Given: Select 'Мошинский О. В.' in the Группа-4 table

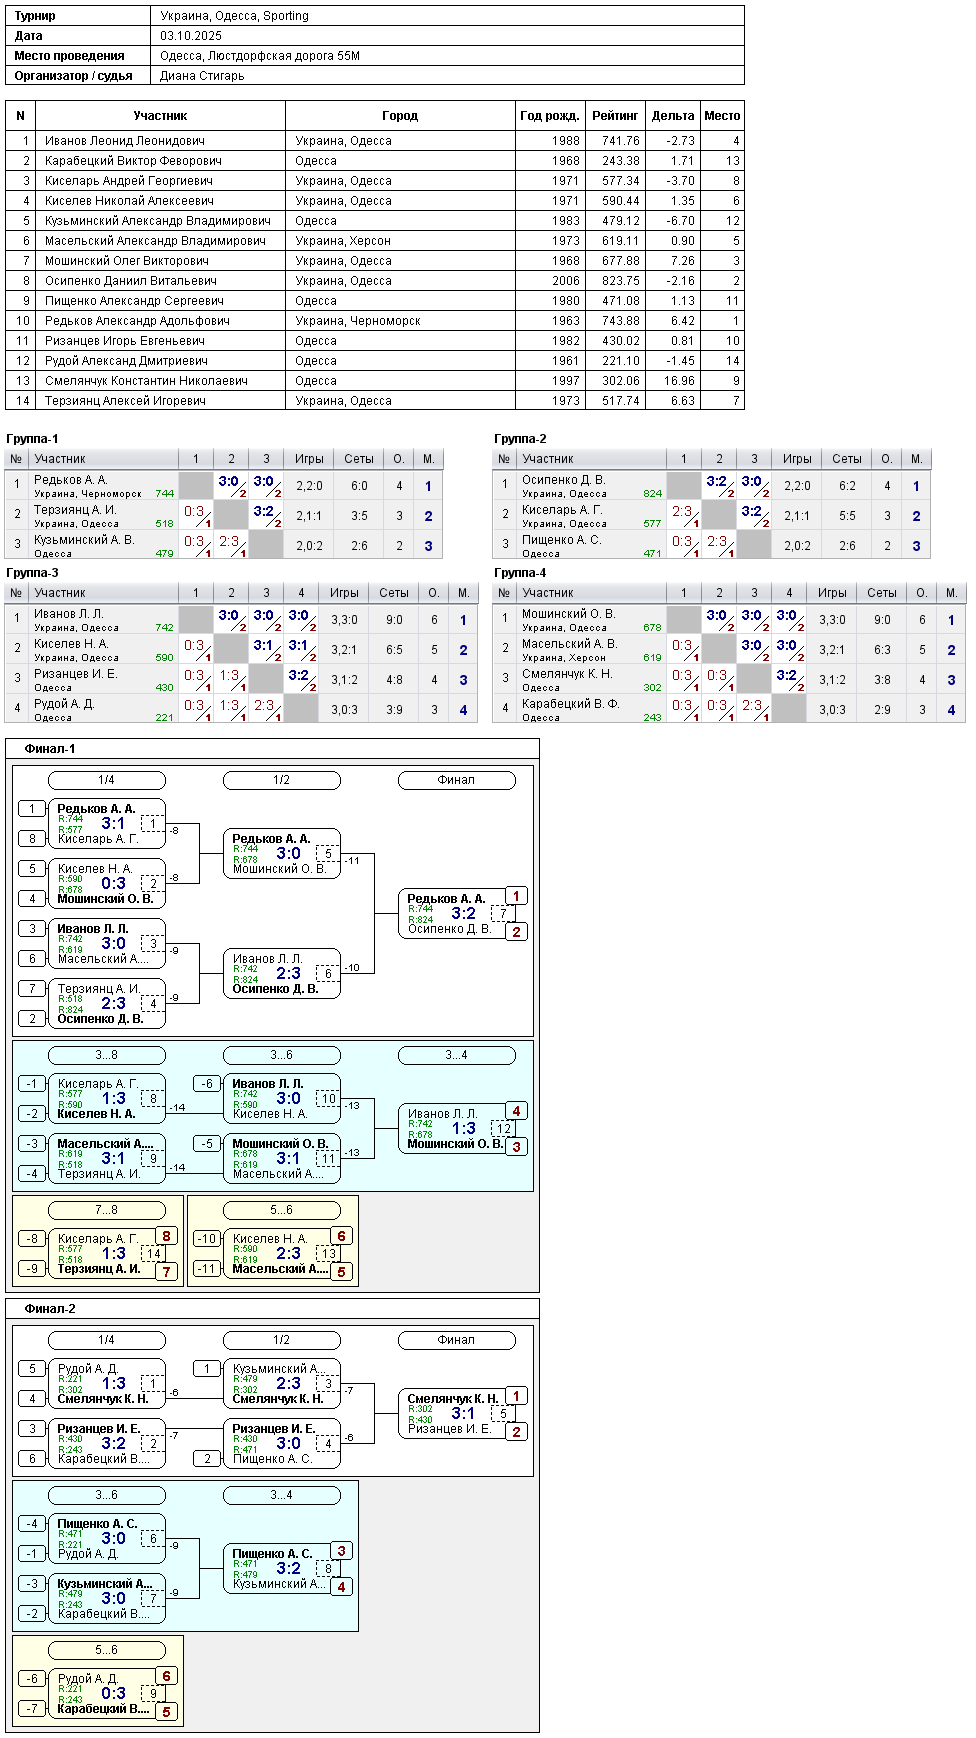Looking at the screenshot, I should [x=568, y=614].
